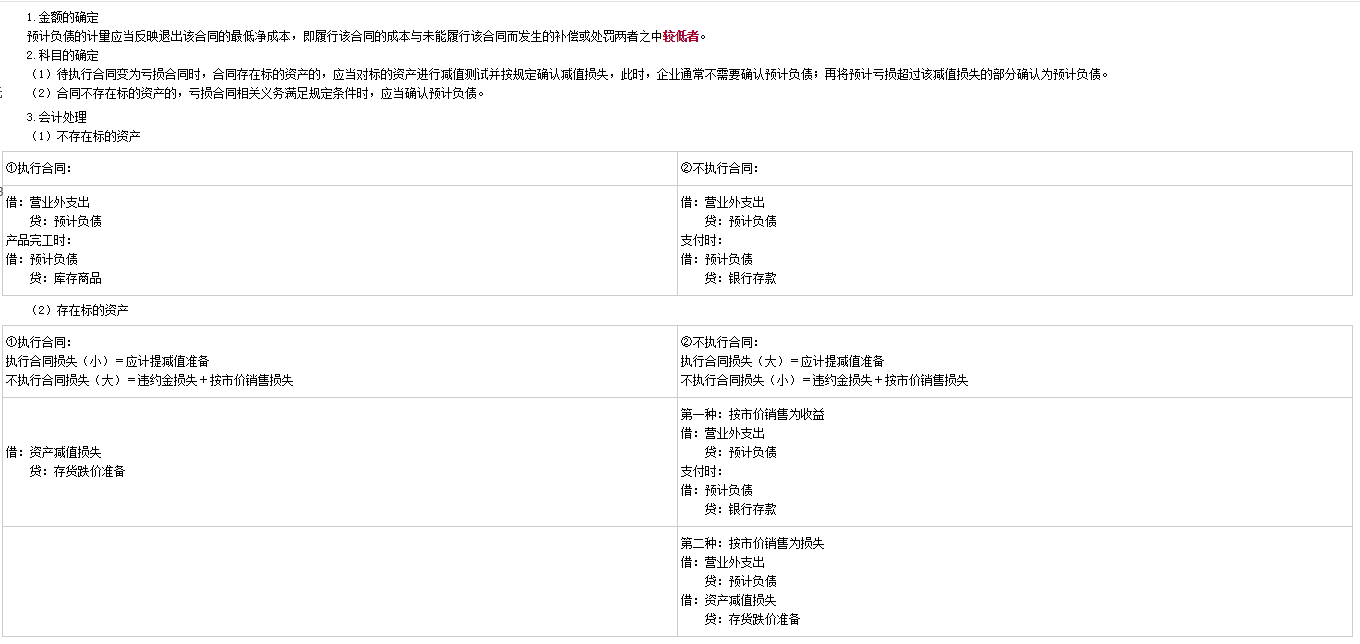The image size is (1360, 644).
Task: Select "第二种:按市价销售为损失"
Action: tap(752, 543)
